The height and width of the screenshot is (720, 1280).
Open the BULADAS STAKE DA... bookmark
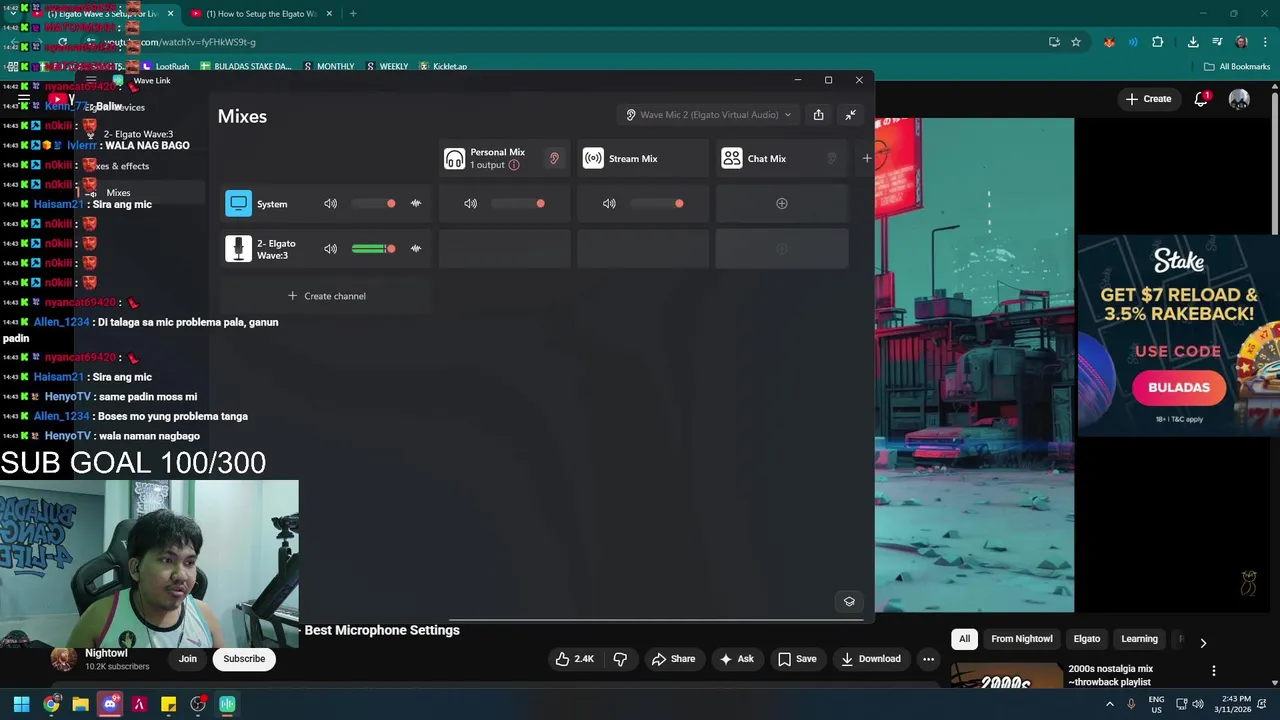(x=246, y=67)
